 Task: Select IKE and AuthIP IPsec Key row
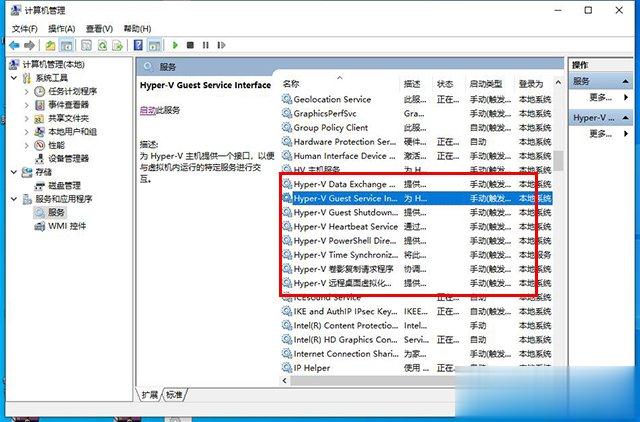coord(416,311)
